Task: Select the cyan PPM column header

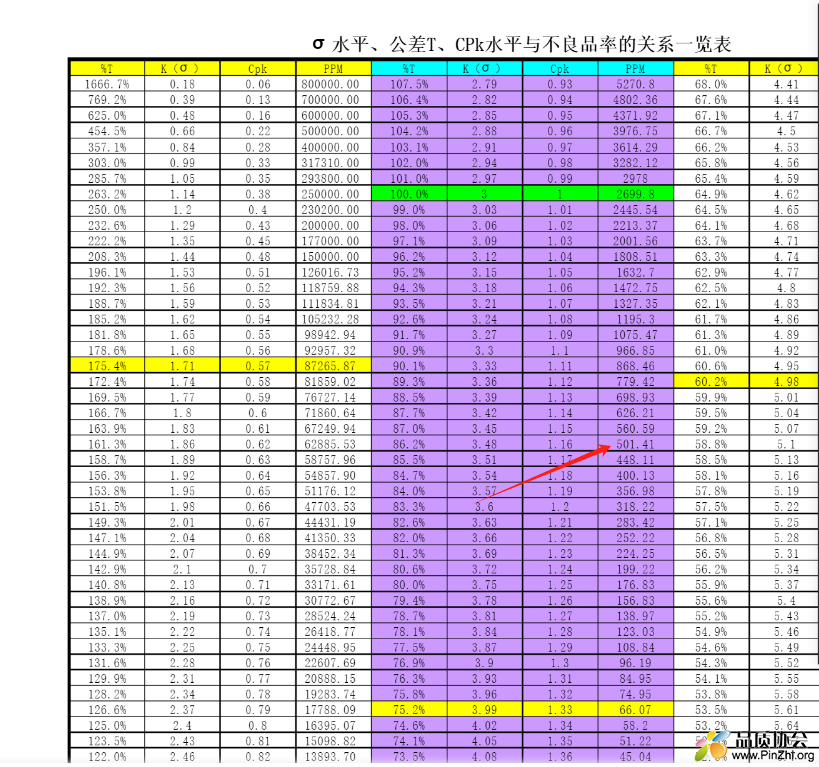Action: click(636, 68)
